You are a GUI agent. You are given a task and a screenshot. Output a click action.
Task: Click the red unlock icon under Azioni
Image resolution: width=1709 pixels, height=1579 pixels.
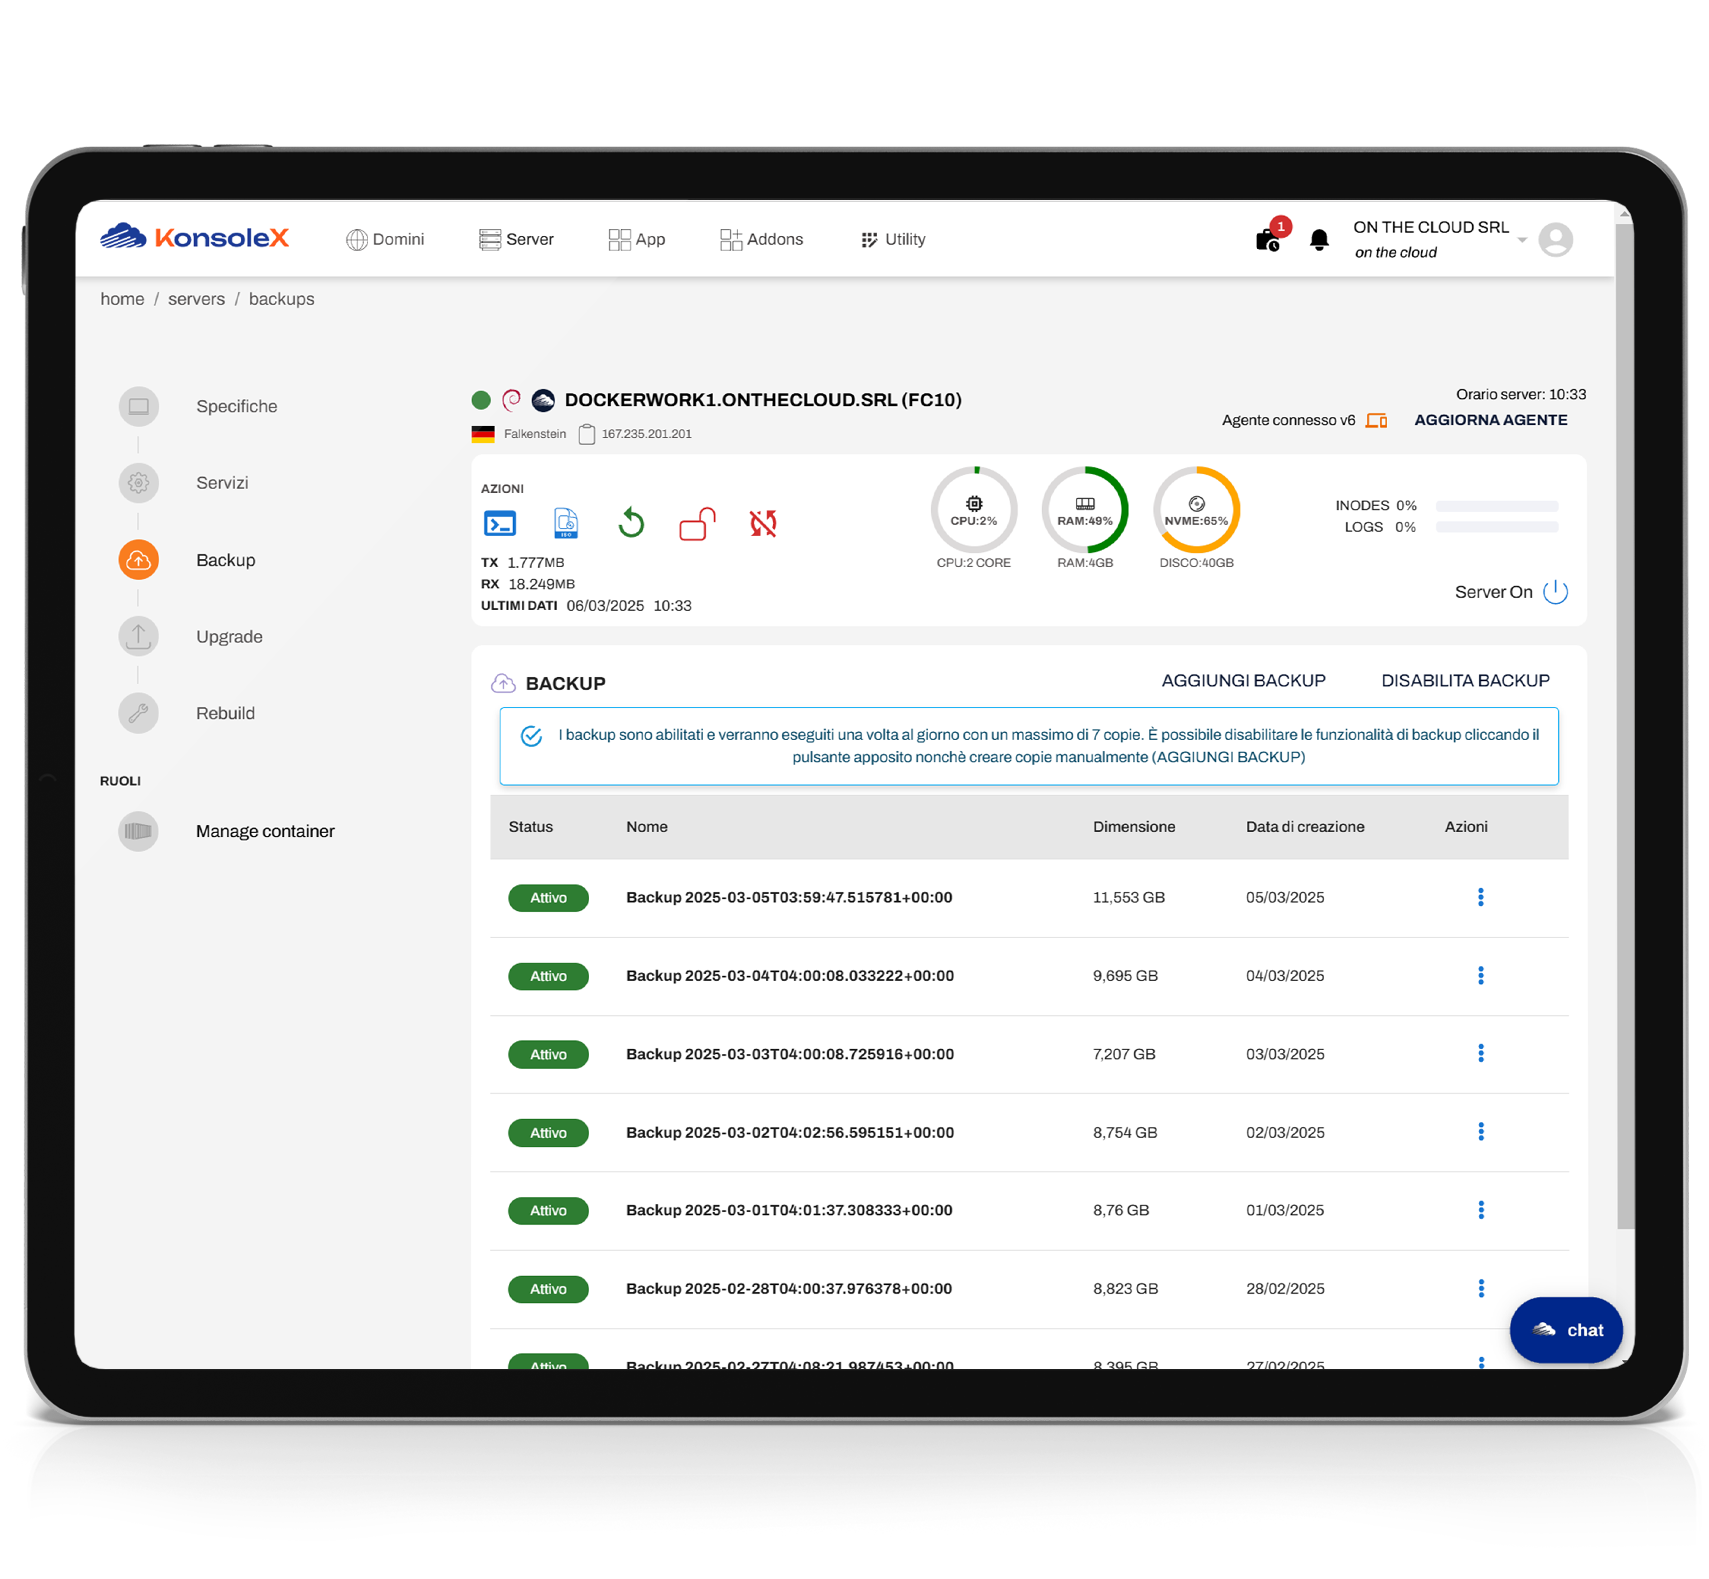(697, 523)
